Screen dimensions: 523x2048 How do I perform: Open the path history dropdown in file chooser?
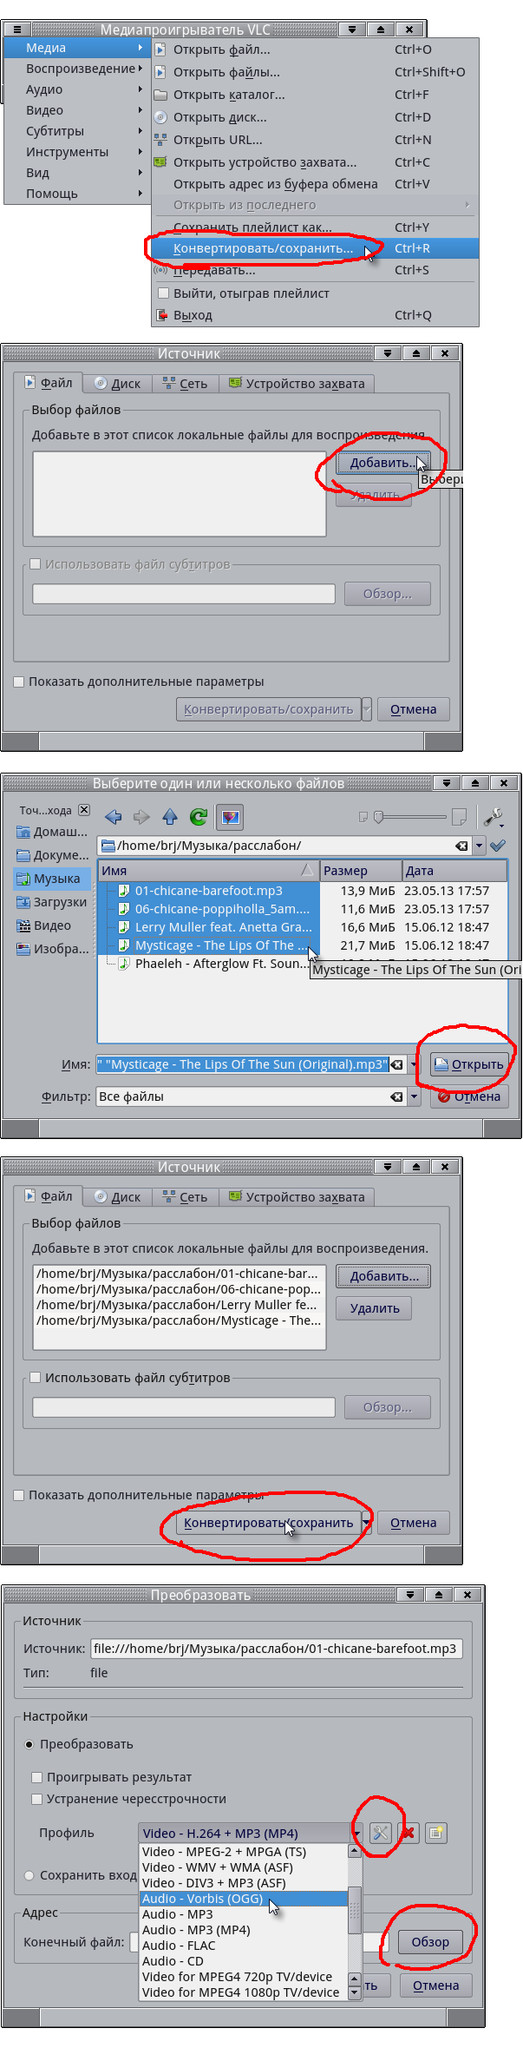(x=480, y=846)
